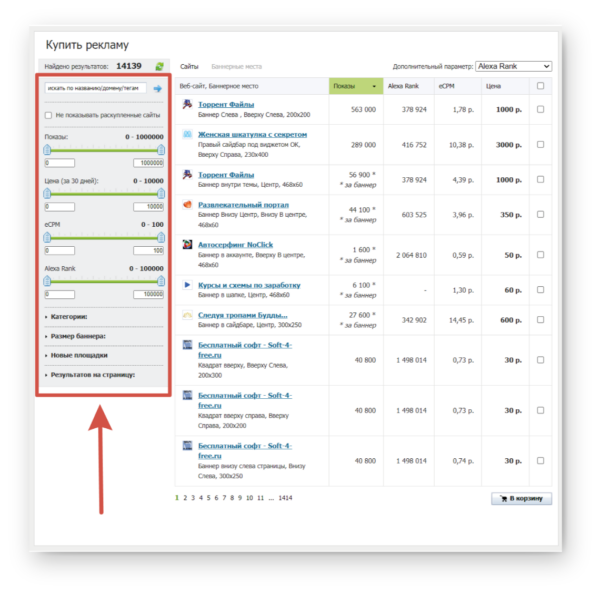Click the В корзину button
The image size is (600, 594).
(x=521, y=498)
